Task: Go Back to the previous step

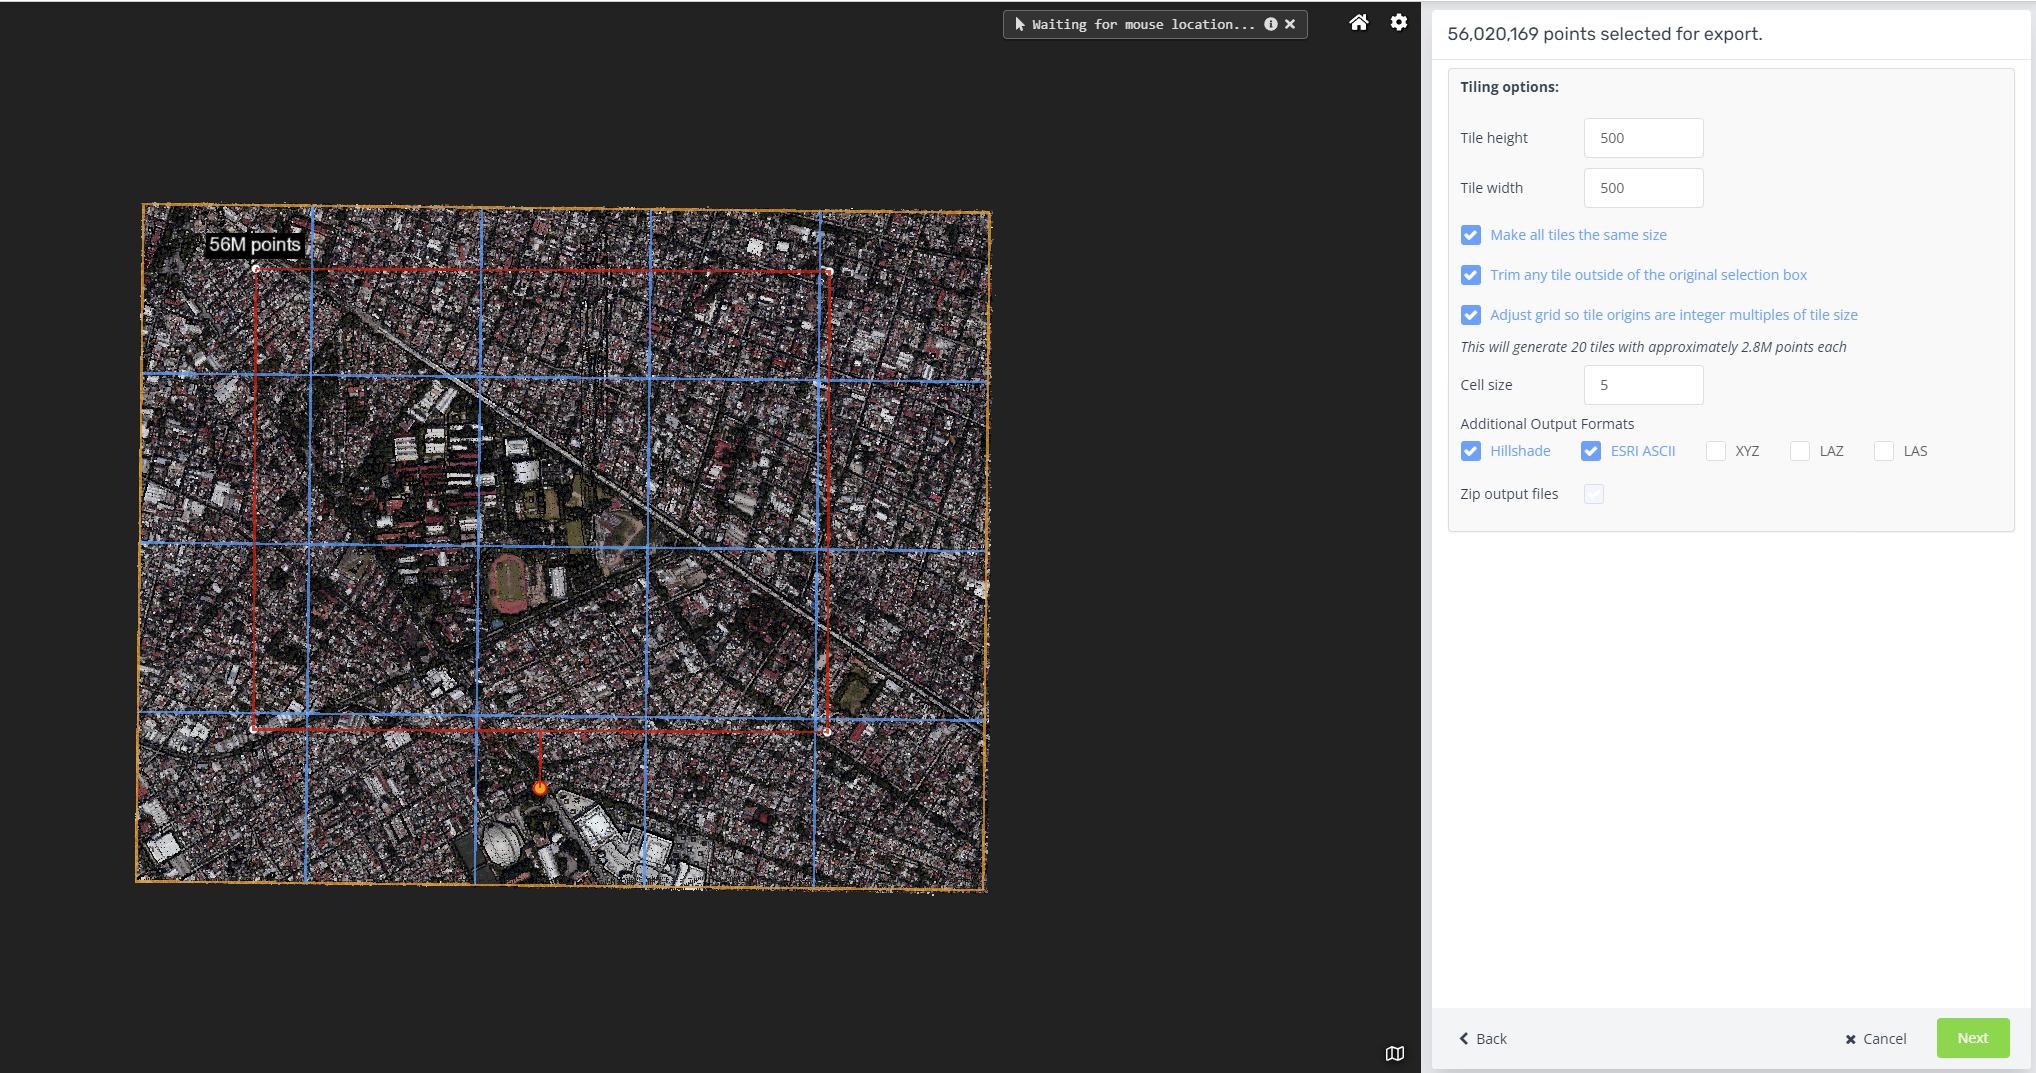Action: [1482, 1039]
